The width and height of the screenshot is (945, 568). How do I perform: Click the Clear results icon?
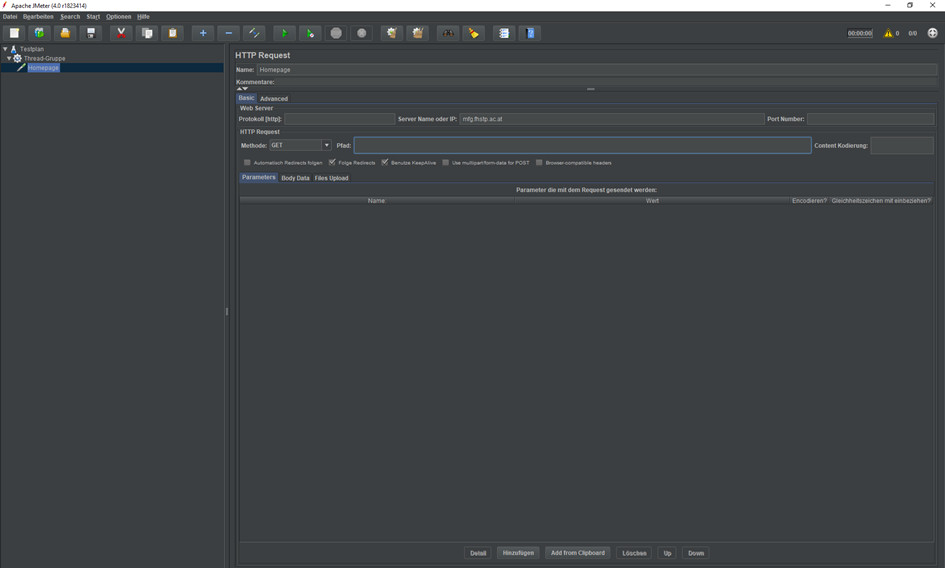pyautogui.click(x=392, y=33)
